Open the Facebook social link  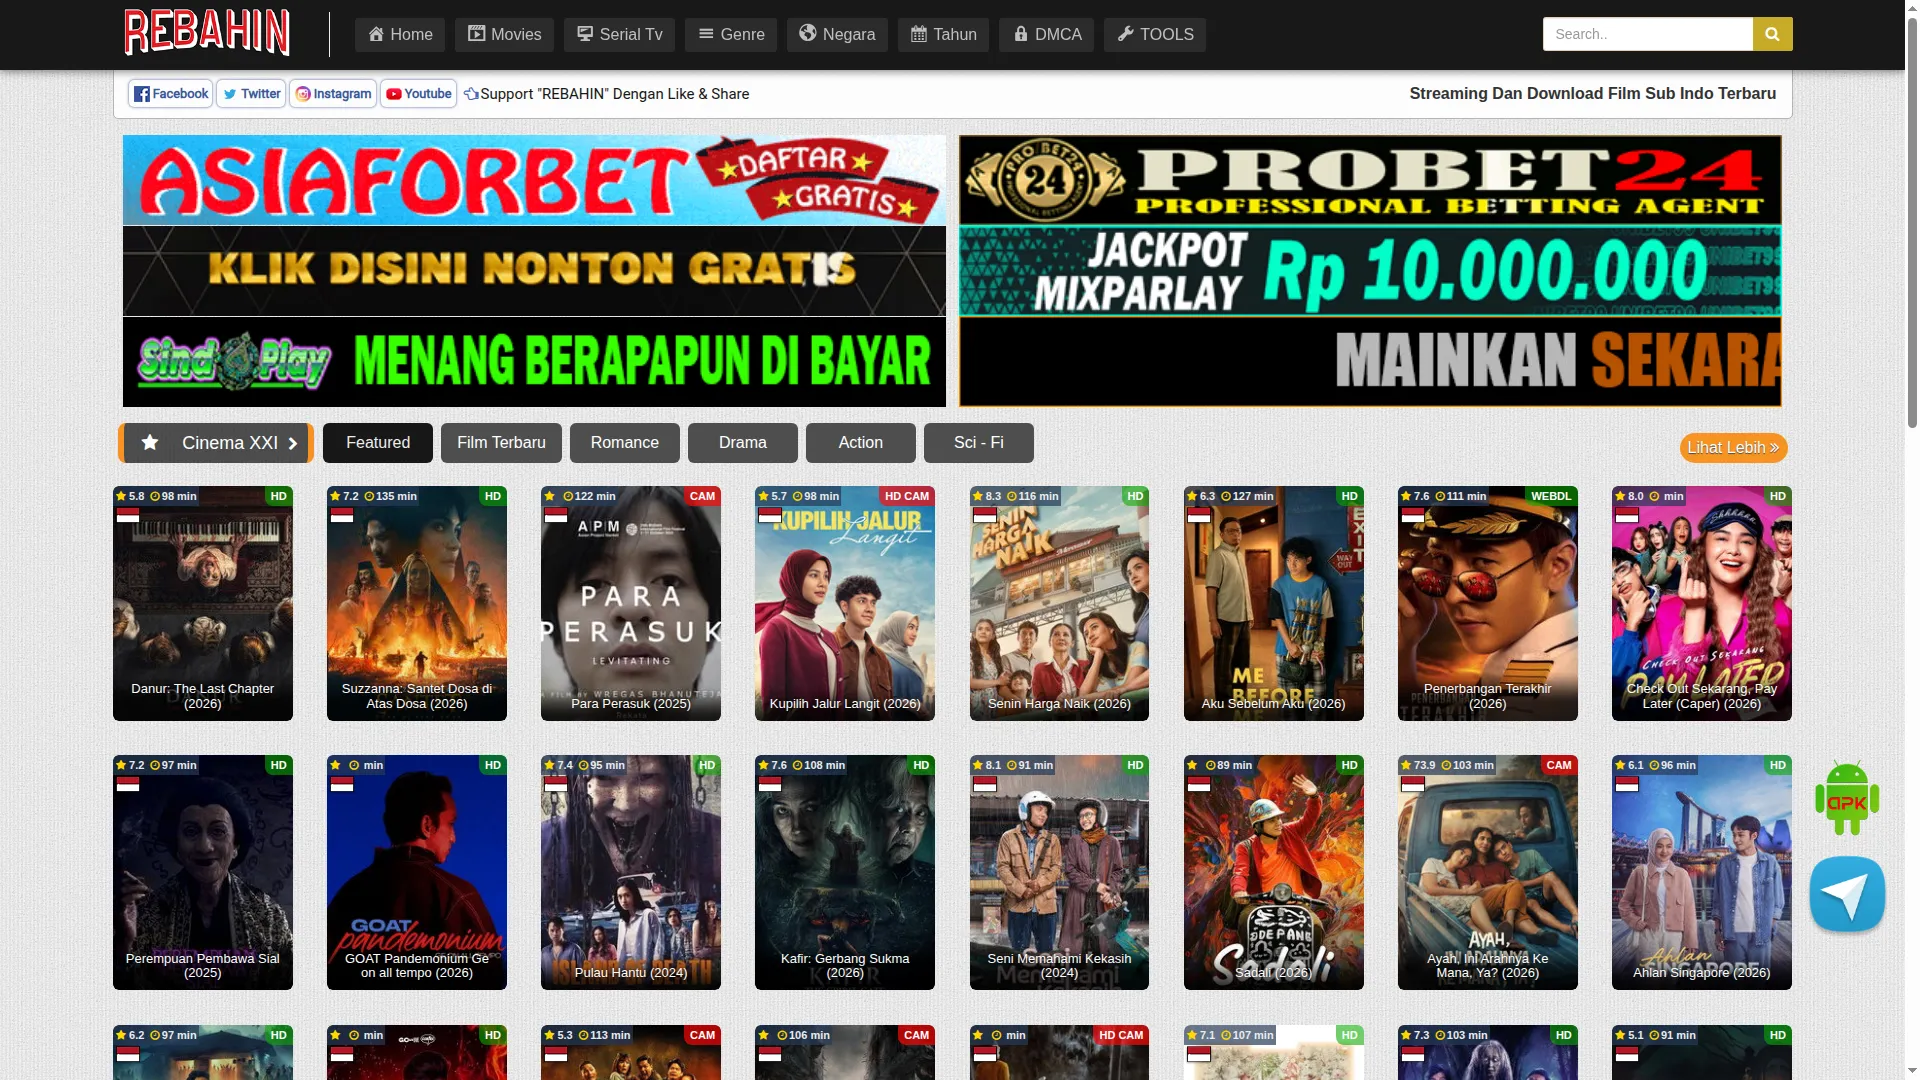[x=171, y=94]
